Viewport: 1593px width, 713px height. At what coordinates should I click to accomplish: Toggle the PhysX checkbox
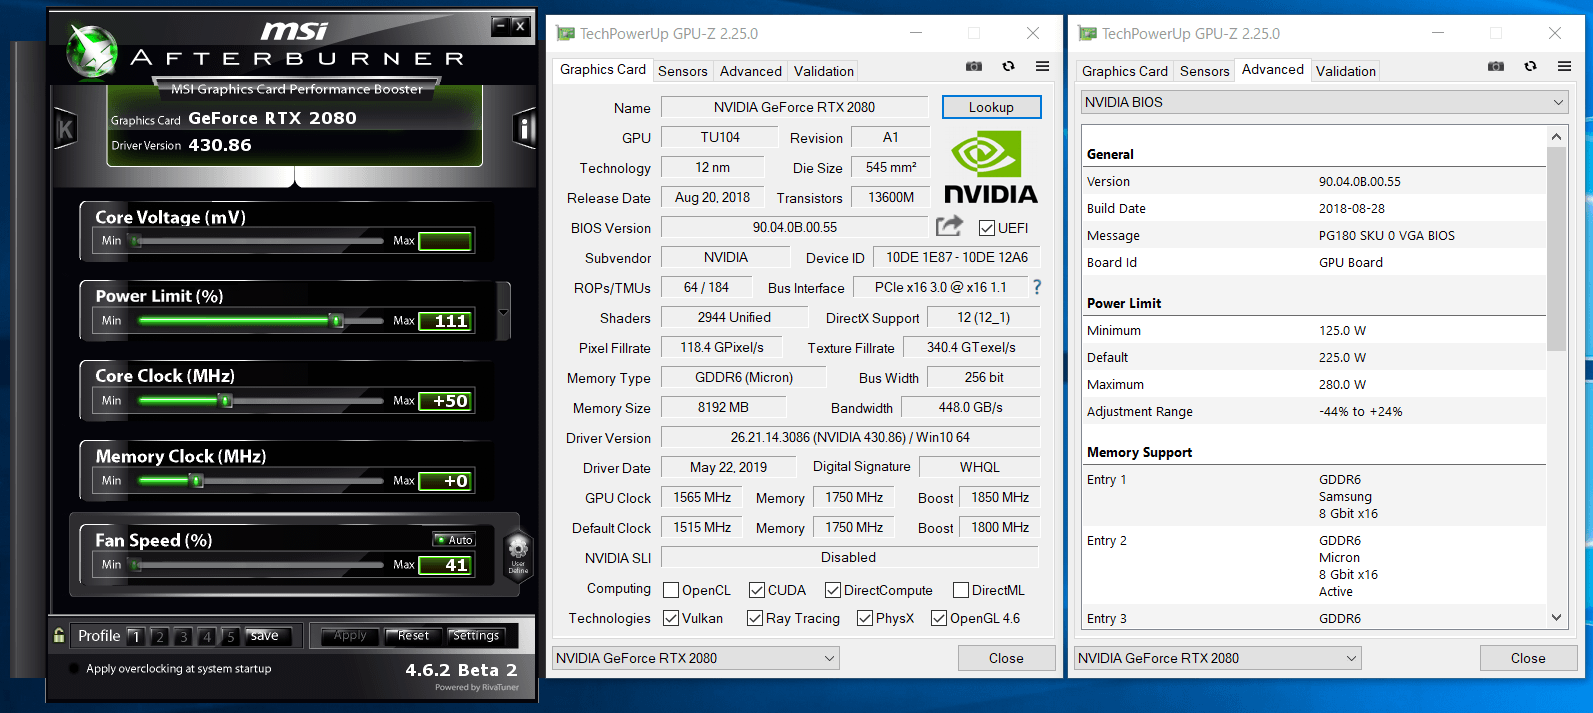click(865, 618)
